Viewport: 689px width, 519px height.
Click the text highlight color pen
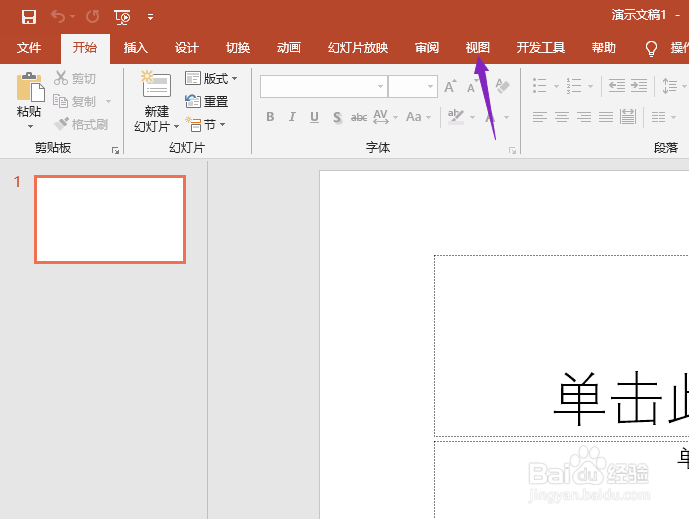click(456, 116)
